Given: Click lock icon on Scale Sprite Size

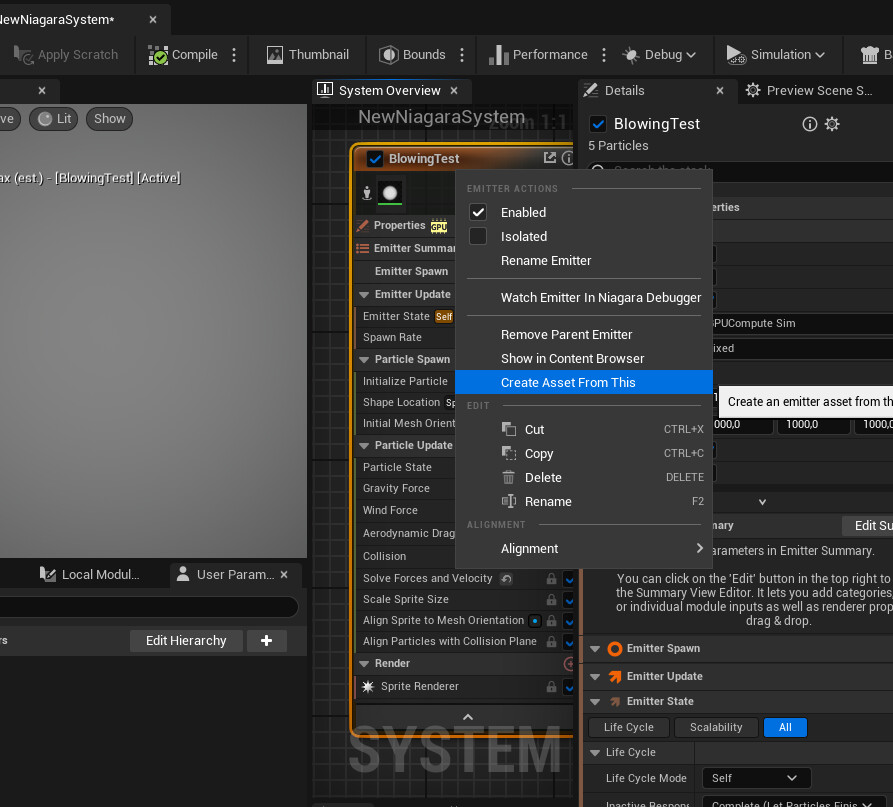Looking at the screenshot, I should (551, 600).
